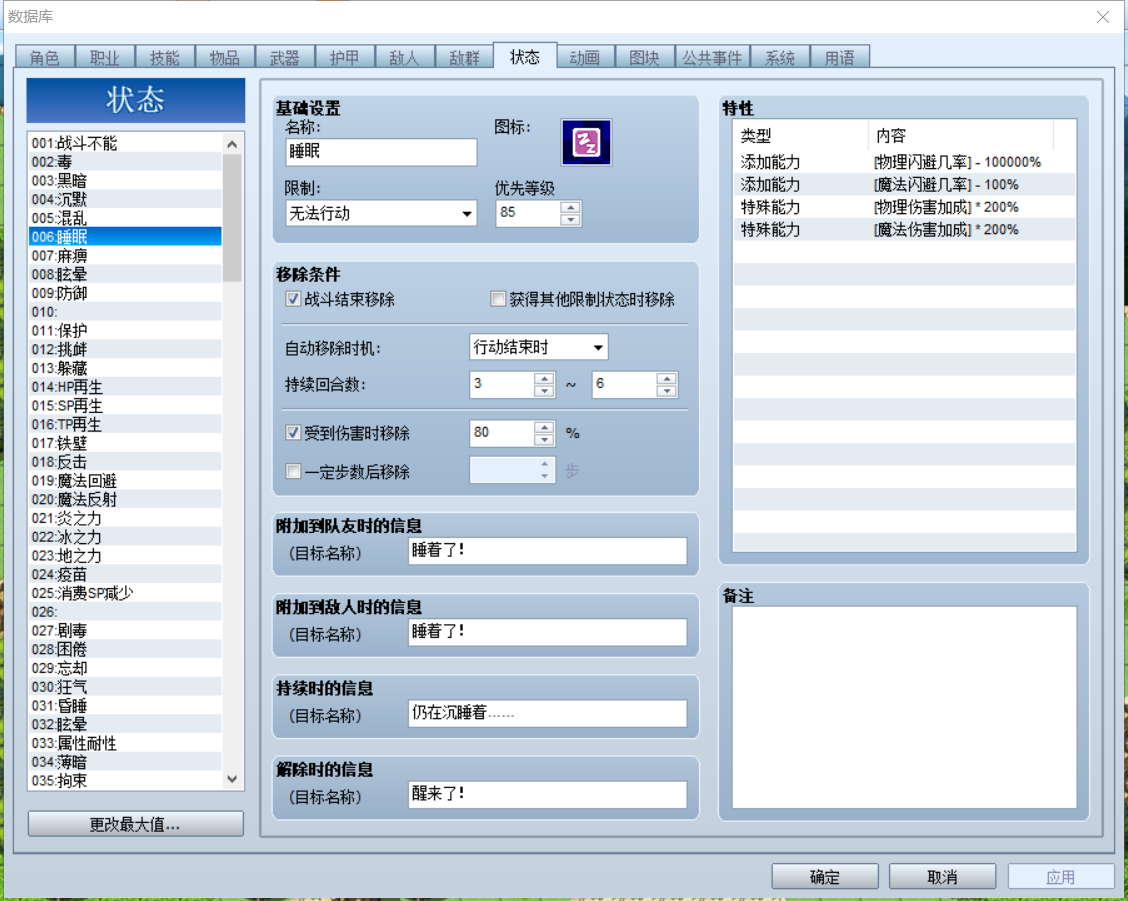Increase minimum 持续回合数 value 3
This screenshot has width=1128, height=901.
coord(545,378)
